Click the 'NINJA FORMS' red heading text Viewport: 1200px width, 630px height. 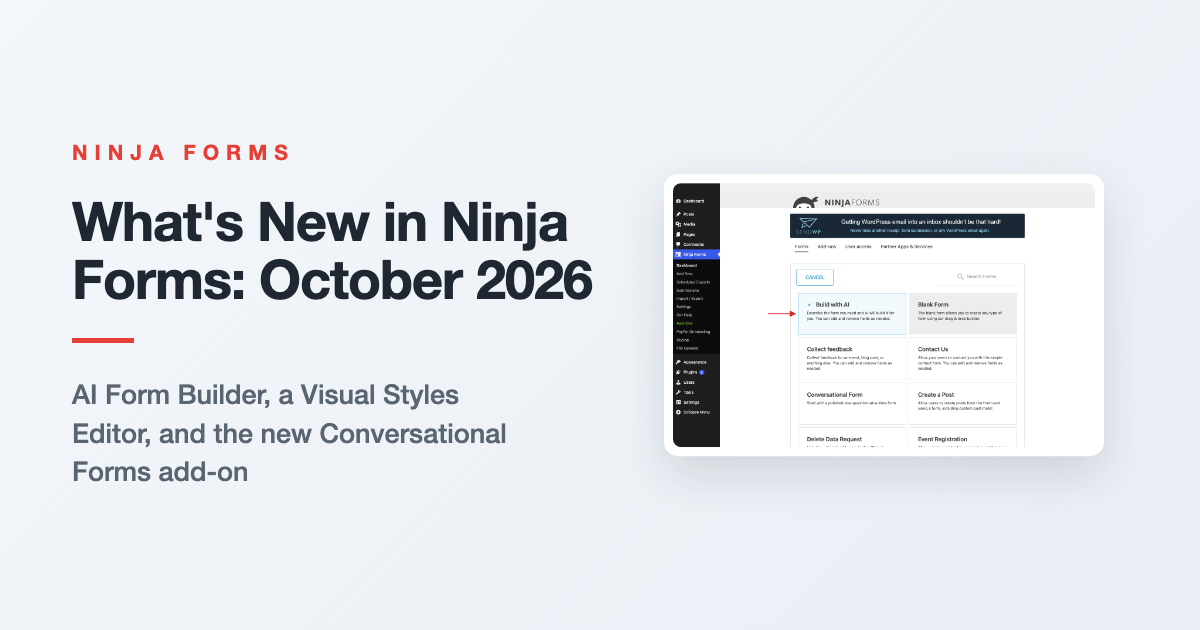coord(181,153)
